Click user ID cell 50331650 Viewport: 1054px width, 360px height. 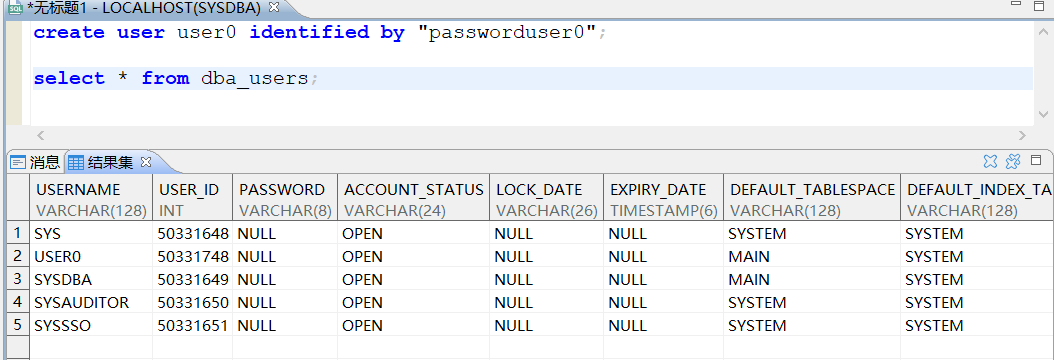(193, 302)
